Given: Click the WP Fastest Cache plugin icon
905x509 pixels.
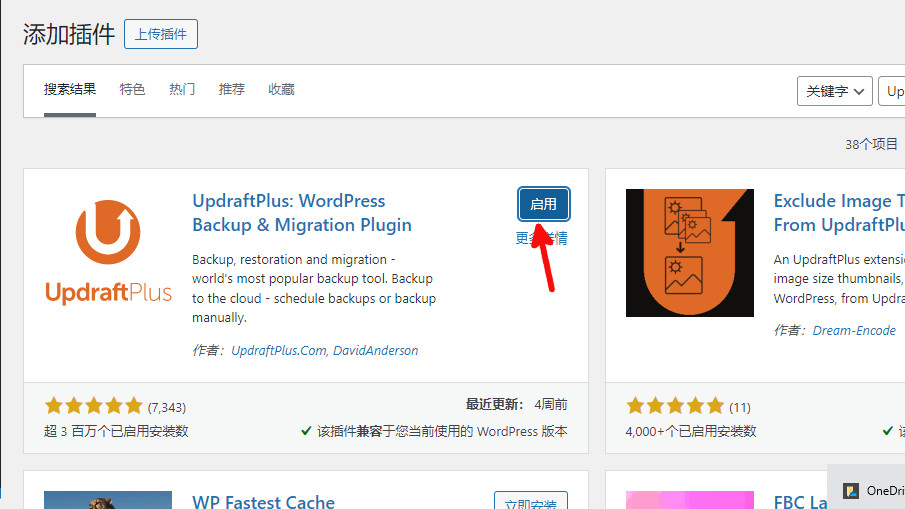Looking at the screenshot, I should (108, 500).
